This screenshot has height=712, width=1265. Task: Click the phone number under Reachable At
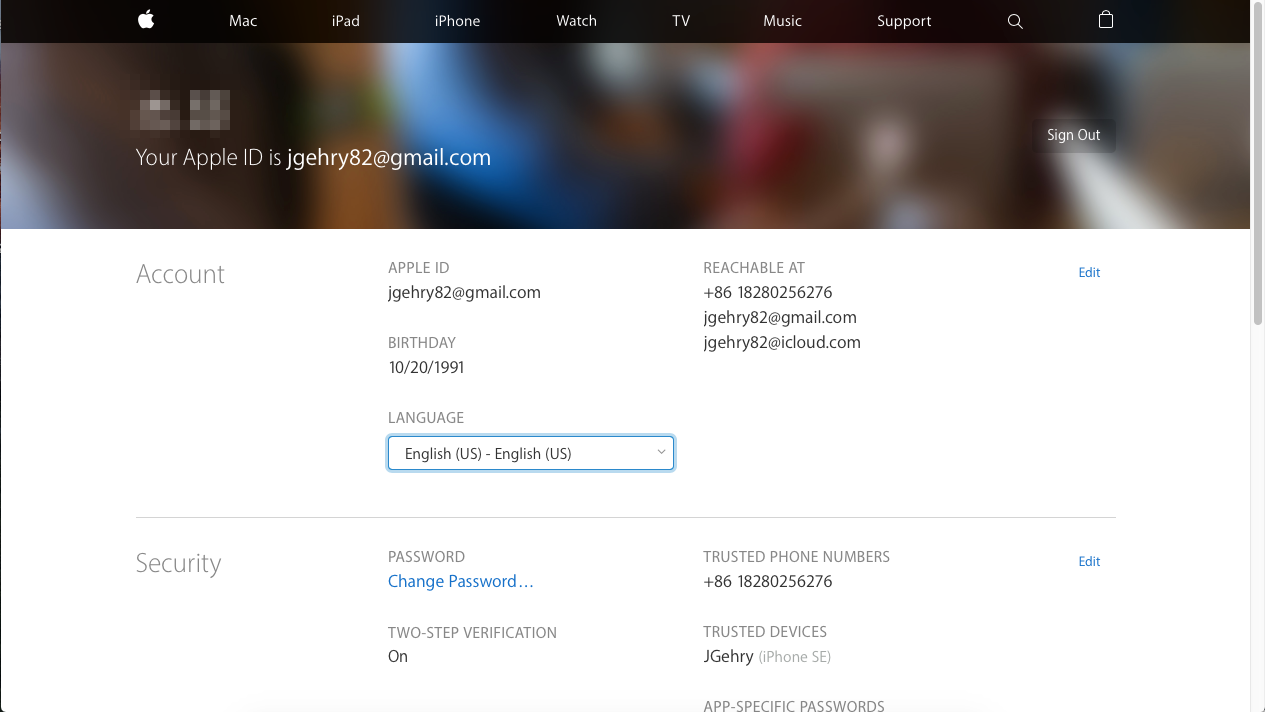[x=768, y=292]
